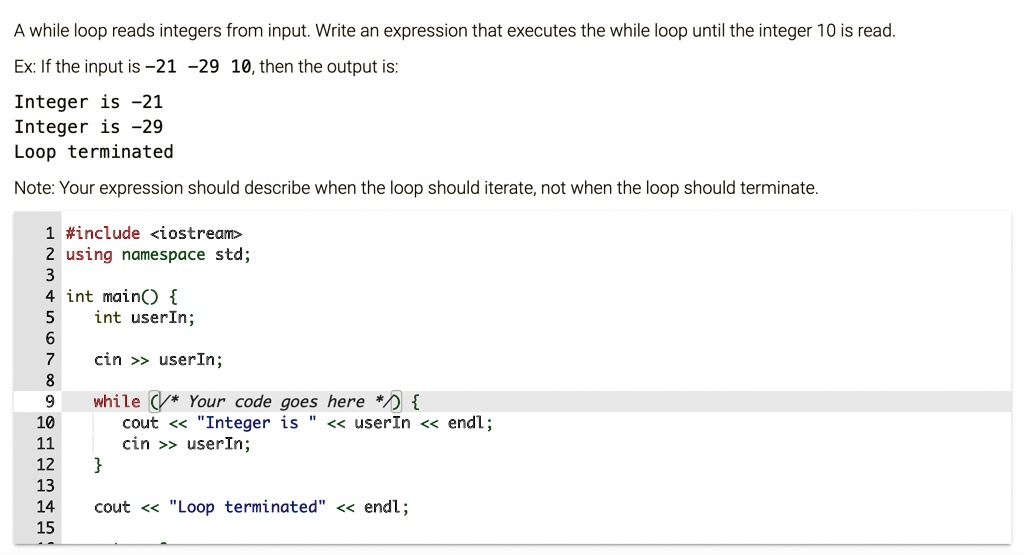Click the 'while' keyword on line 9

(x=116, y=401)
